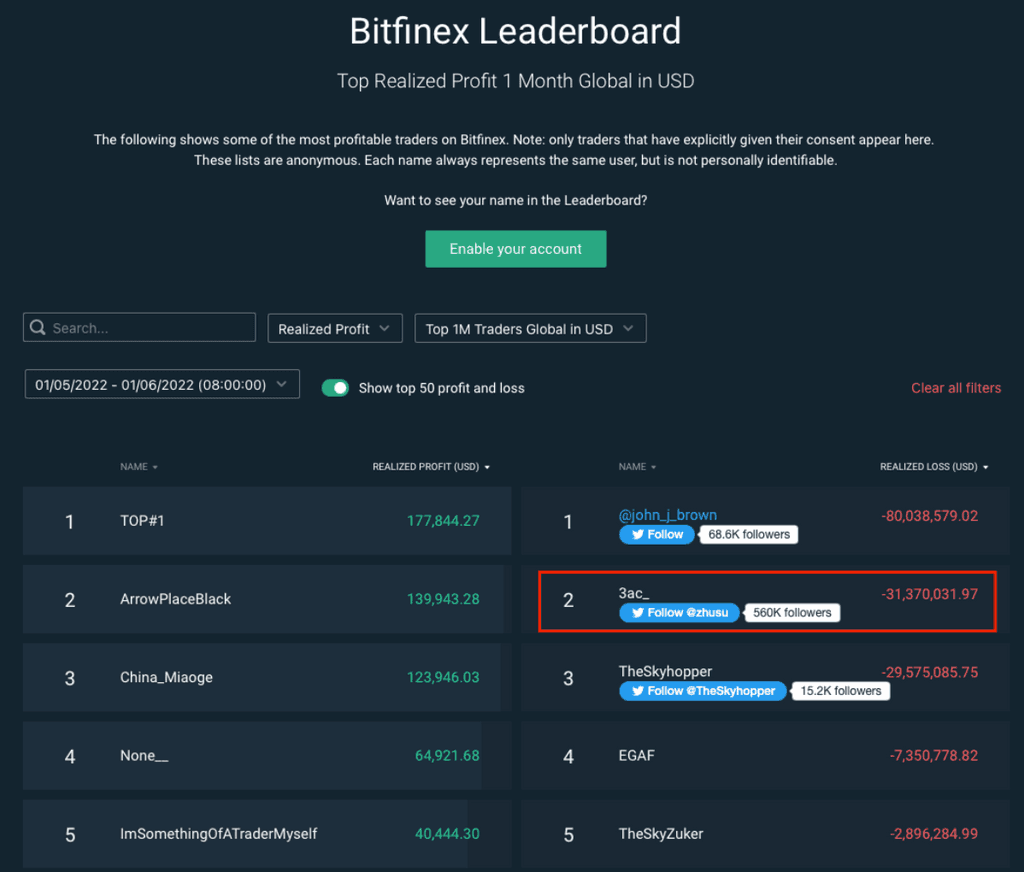Sort by Realized Profit (USD) column arrow
This screenshot has height=872, width=1024.
[x=487, y=467]
